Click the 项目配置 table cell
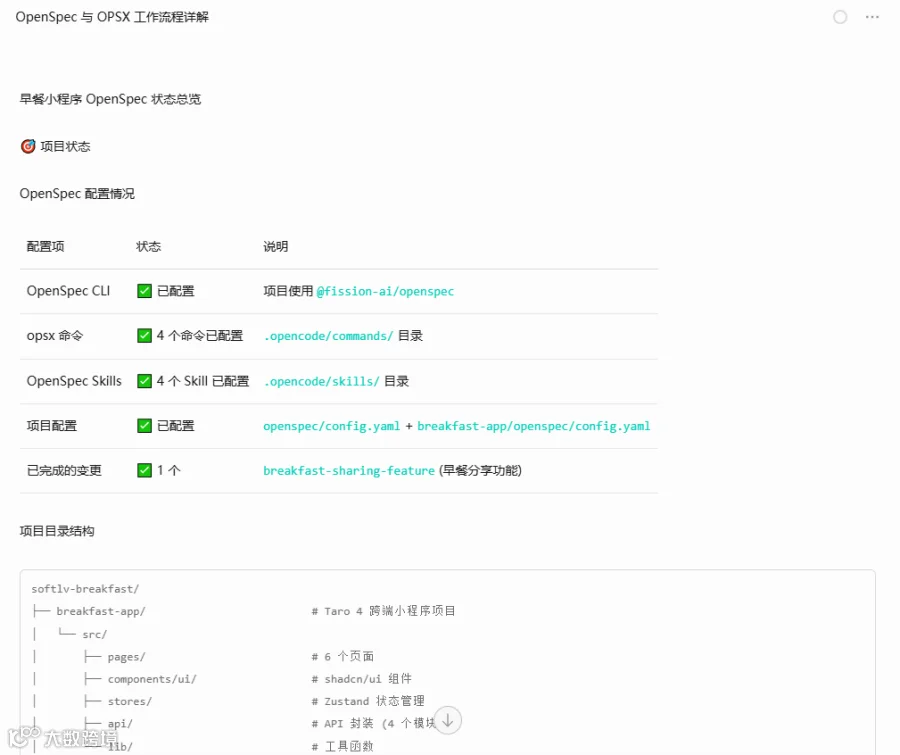900x755 pixels. 52,425
